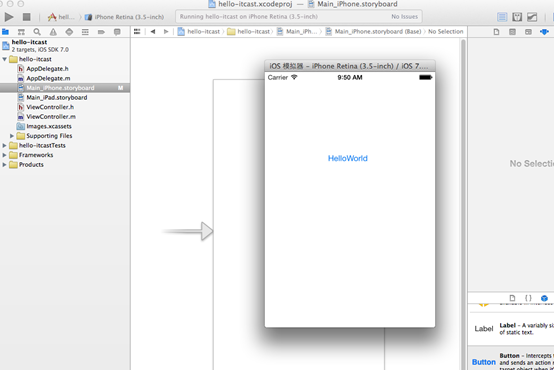Open the Quick Help inspector icon
This screenshot has height=370, width=554.
(x=512, y=32)
